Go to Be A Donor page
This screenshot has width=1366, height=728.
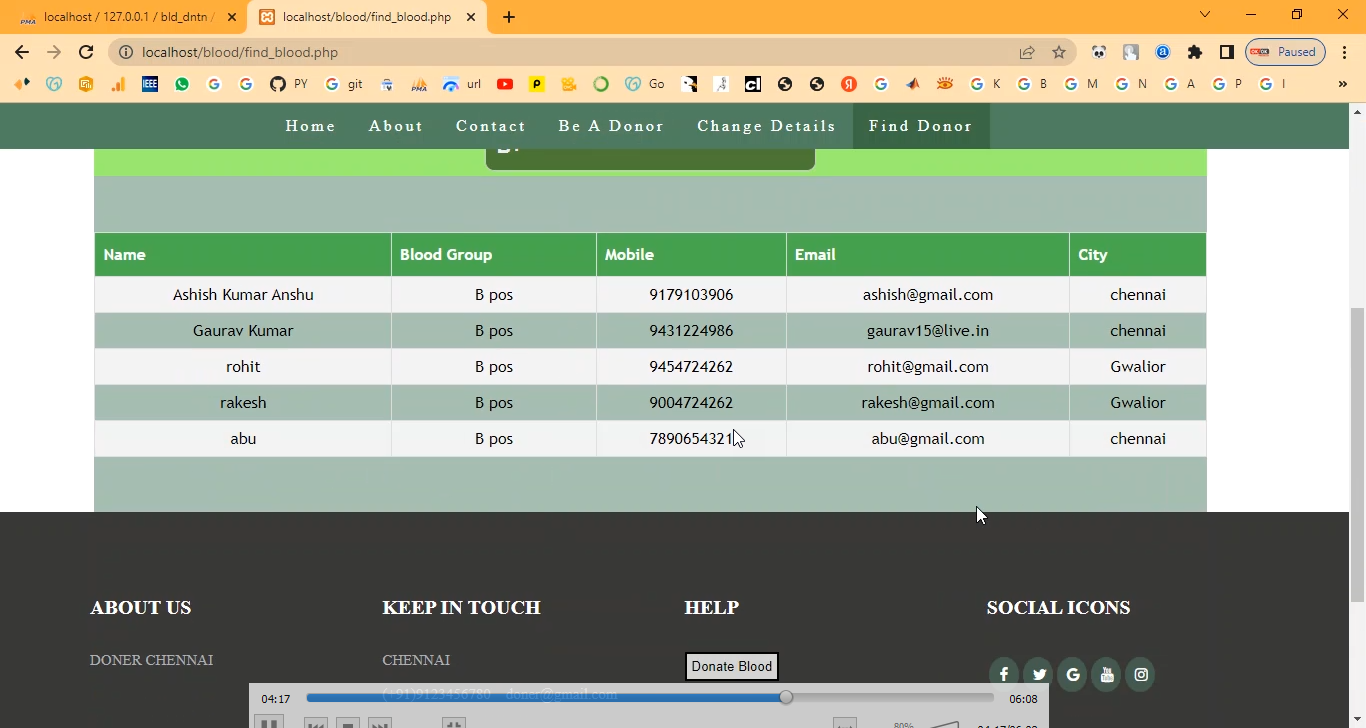click(x=611, y=126)
